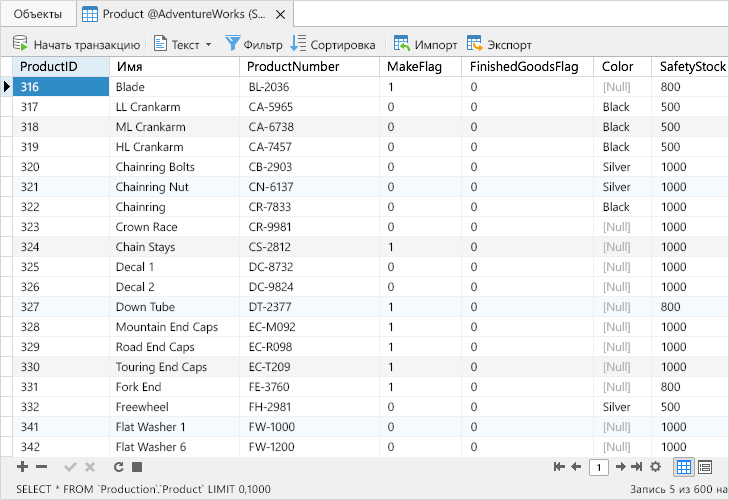Viewport: 729px width, 500px height.
Task: Close the Product @AdventureWorks tab
Action: pos(280,15)
